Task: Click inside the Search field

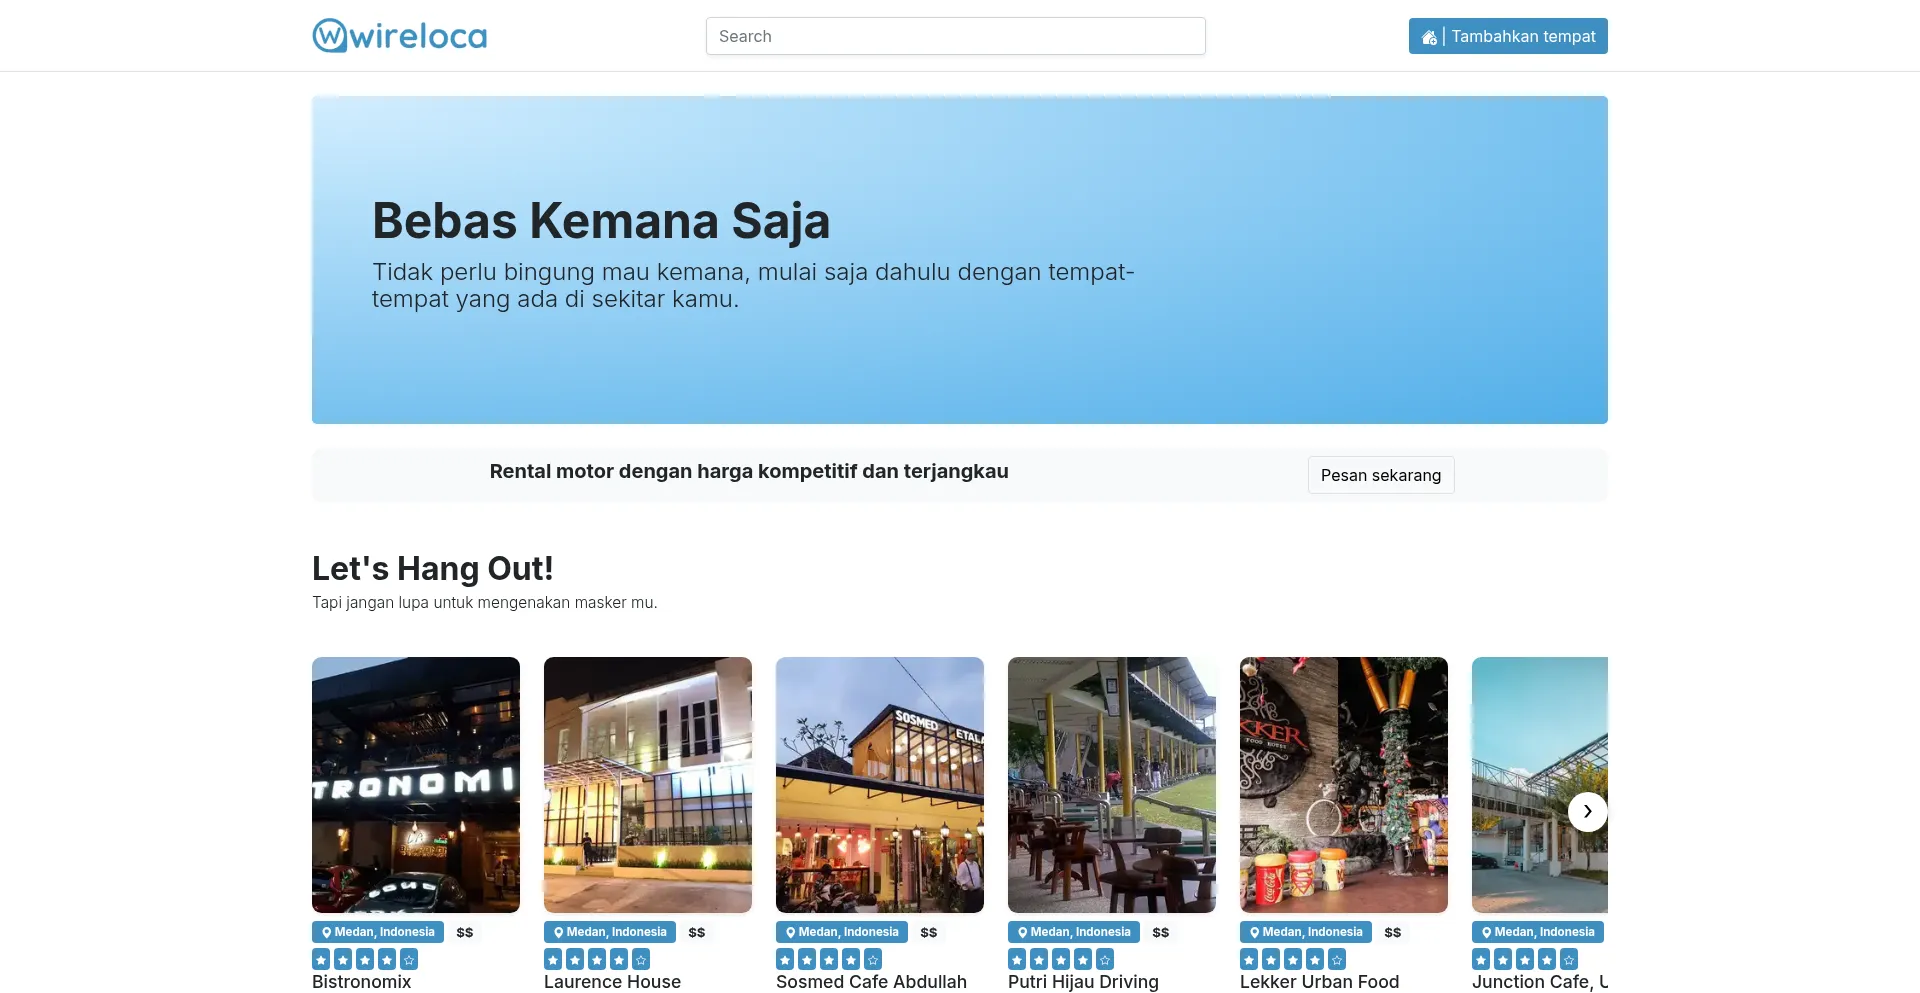Action: pyautogui.click(x=955, y=36)
